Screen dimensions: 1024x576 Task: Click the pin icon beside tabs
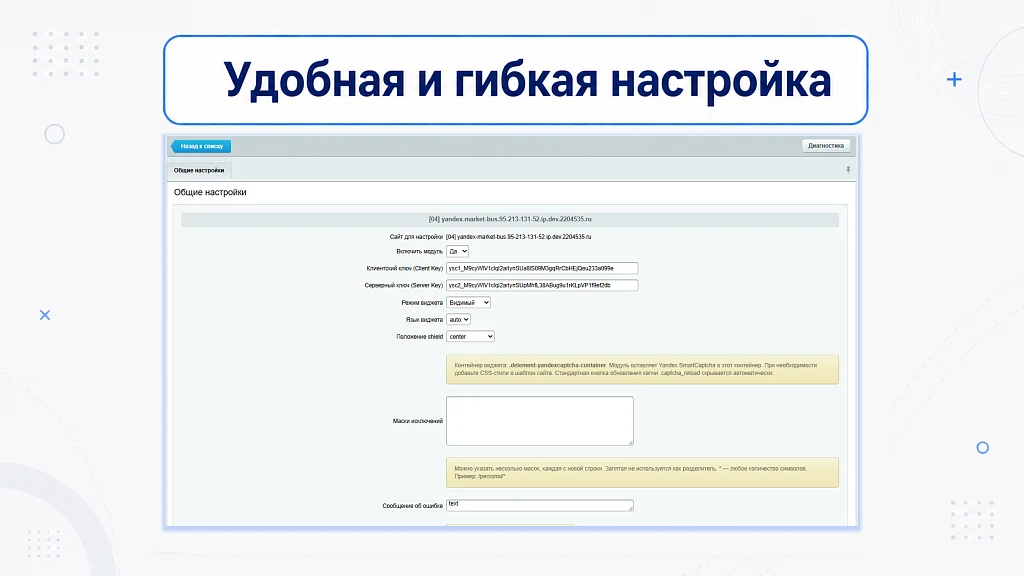tap(848, 170)
